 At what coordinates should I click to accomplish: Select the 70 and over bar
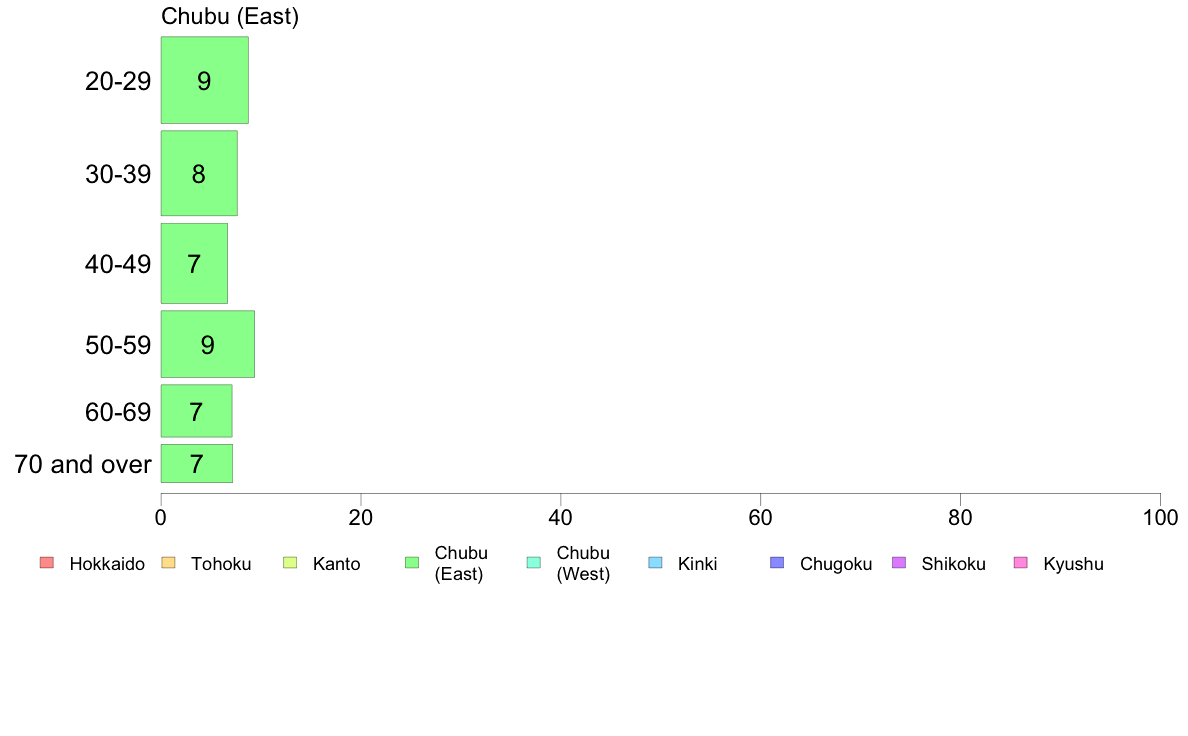pos(197,464)
